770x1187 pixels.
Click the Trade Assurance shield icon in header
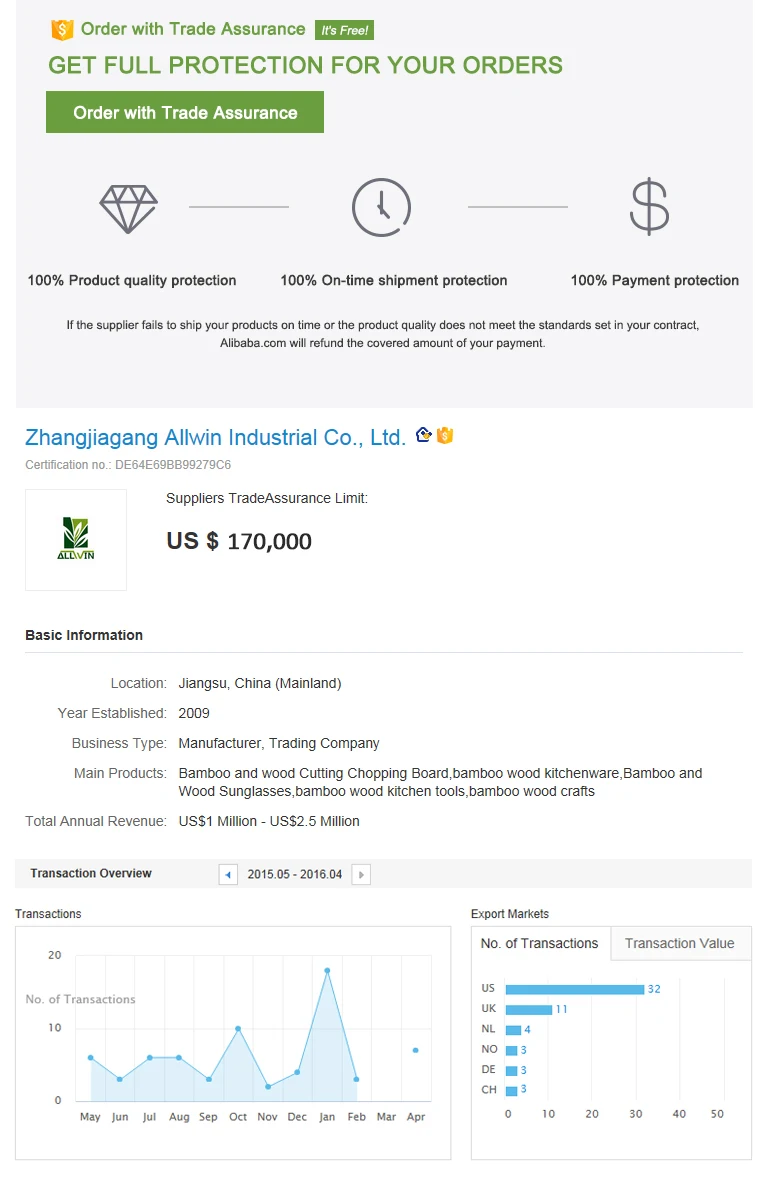tap(62, 30)
